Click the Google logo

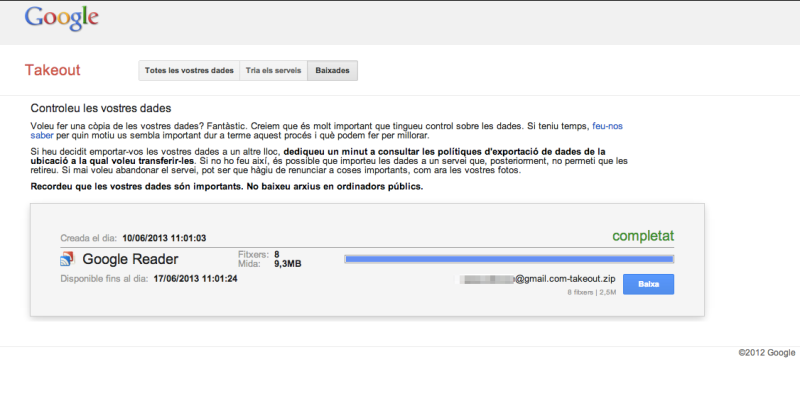(x=62, y=19)
